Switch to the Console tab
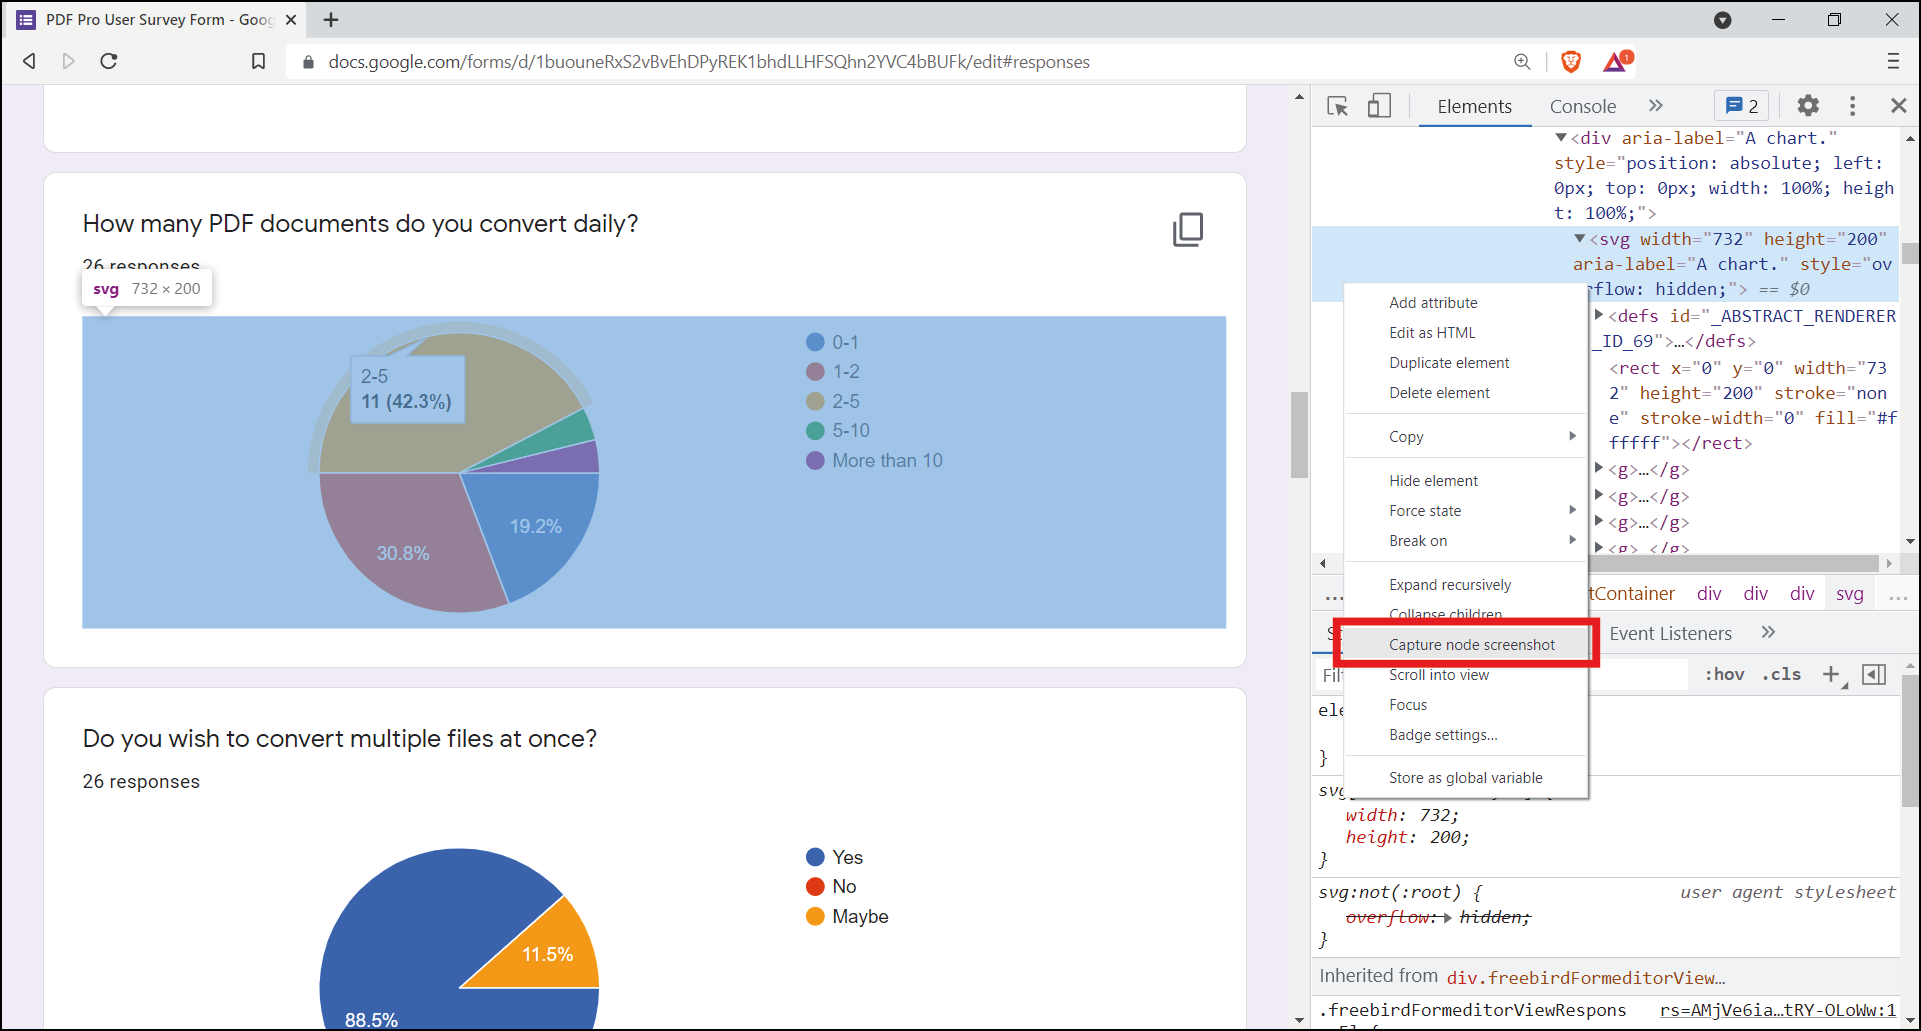Viewport: 1921px width, 1031px height. [1582, 107]
